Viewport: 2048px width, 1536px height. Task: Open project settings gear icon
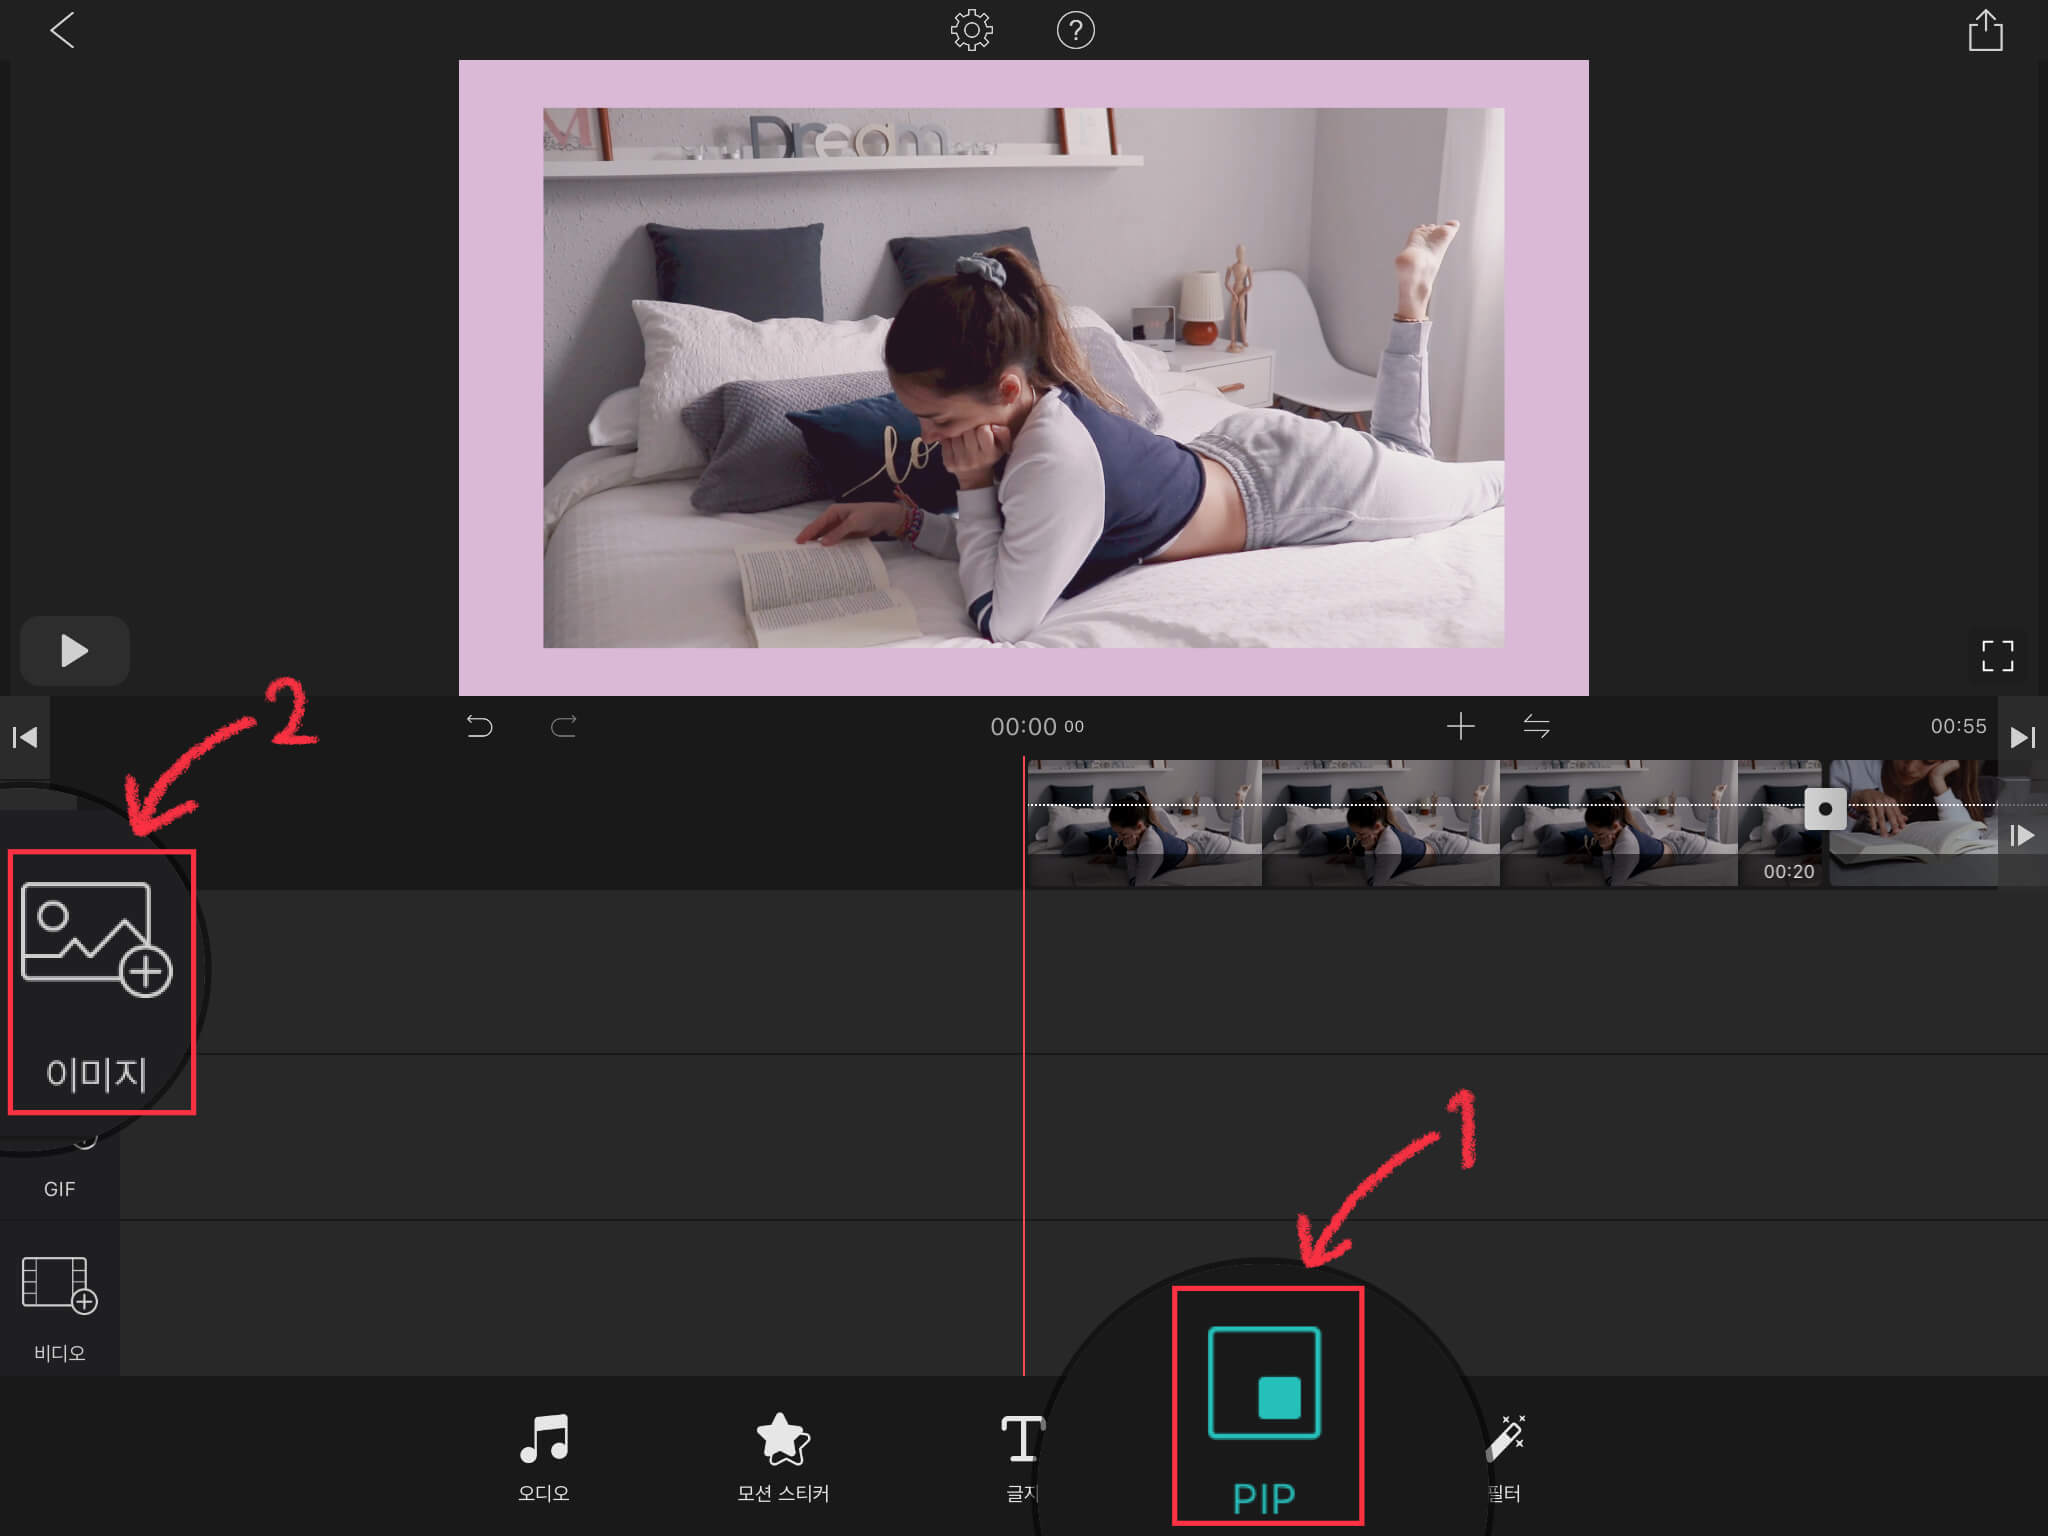coord(971,30)
